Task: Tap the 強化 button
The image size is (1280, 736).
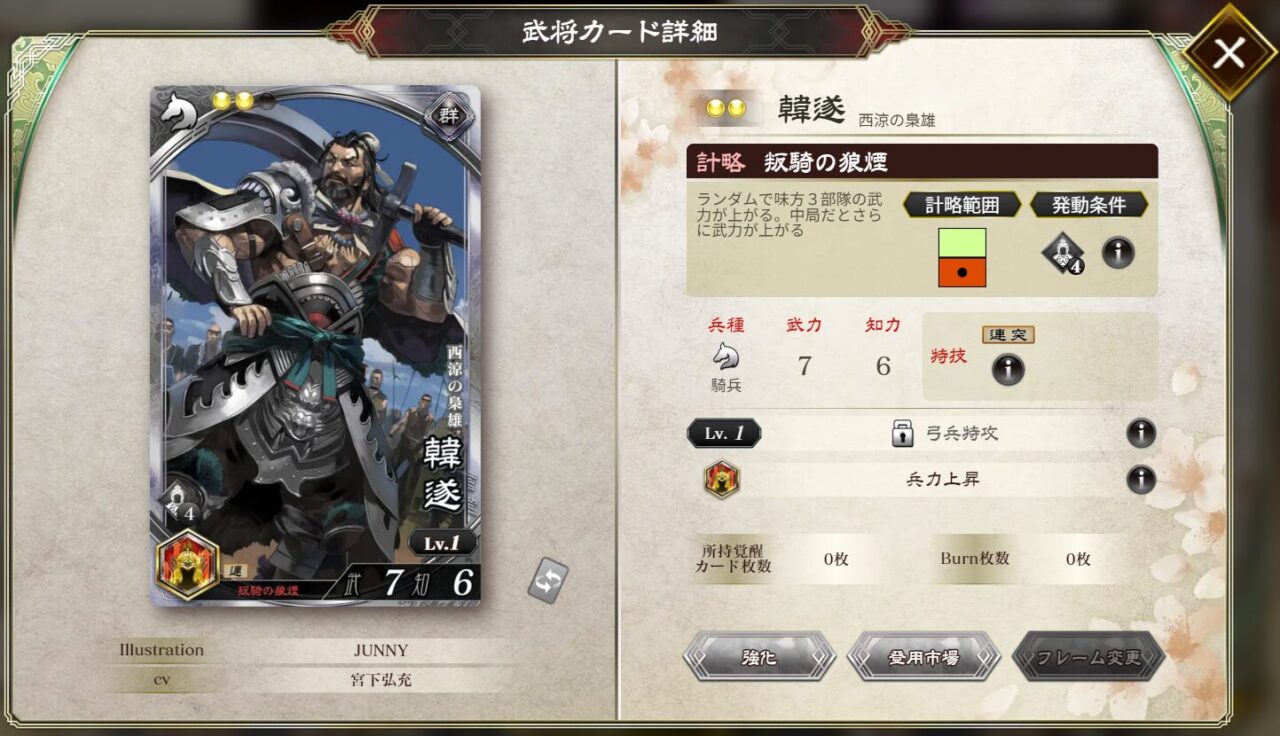Action: 759,657
